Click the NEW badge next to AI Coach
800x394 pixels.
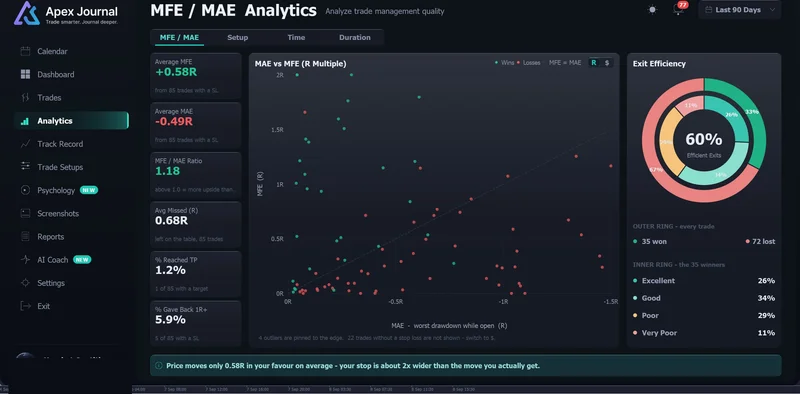82,260
